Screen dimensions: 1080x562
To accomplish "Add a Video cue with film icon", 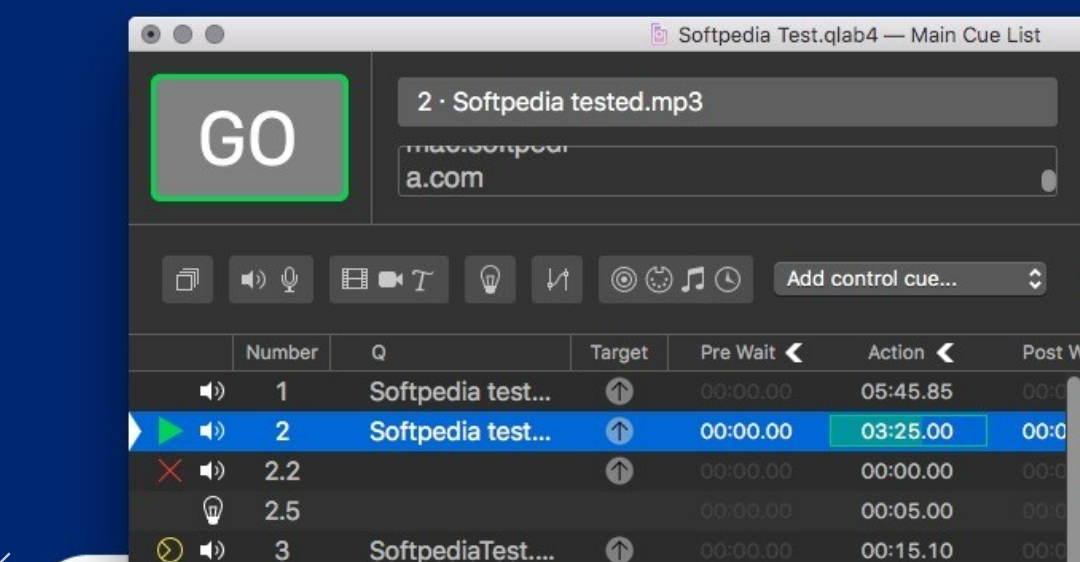I will coord(355,279).
